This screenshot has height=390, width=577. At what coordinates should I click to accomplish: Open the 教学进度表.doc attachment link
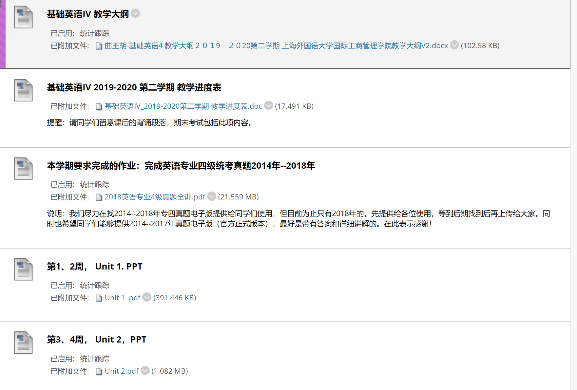183,106
